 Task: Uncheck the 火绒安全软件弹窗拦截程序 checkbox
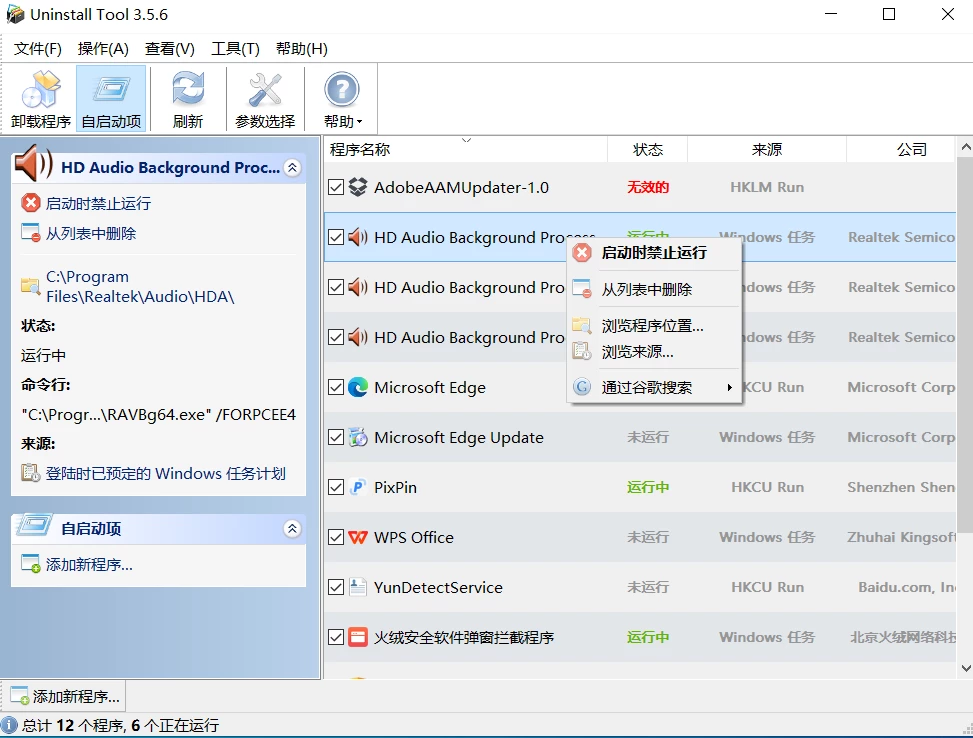point(336,637)
